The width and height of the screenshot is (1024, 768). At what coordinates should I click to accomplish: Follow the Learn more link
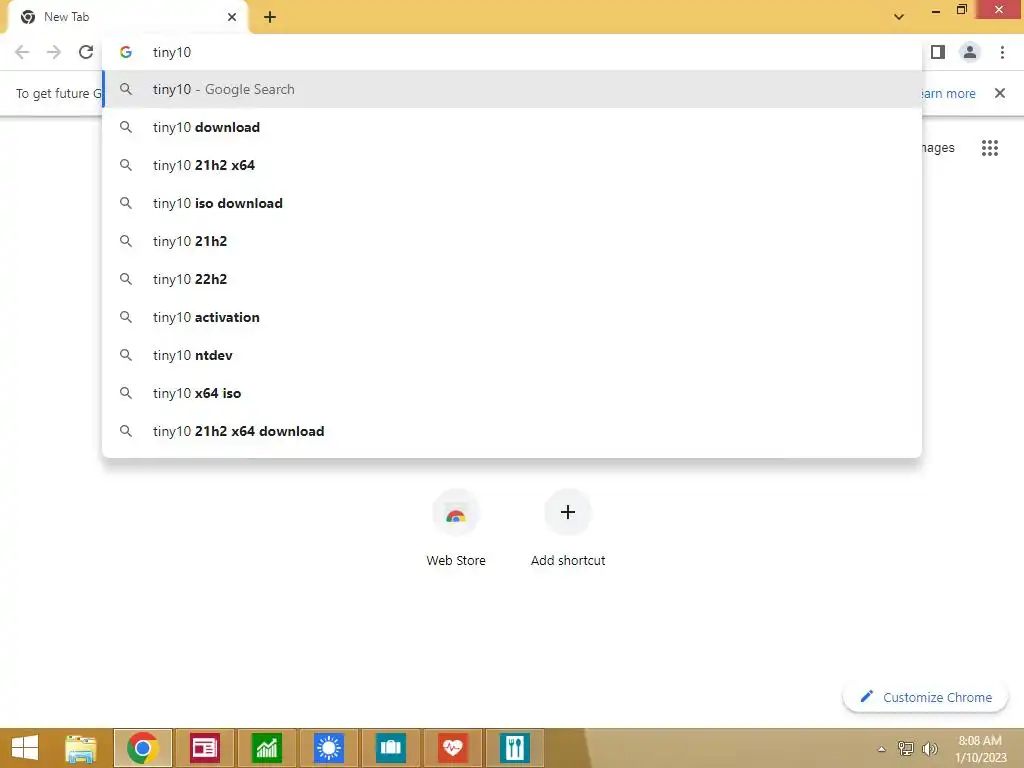[947, 93]
